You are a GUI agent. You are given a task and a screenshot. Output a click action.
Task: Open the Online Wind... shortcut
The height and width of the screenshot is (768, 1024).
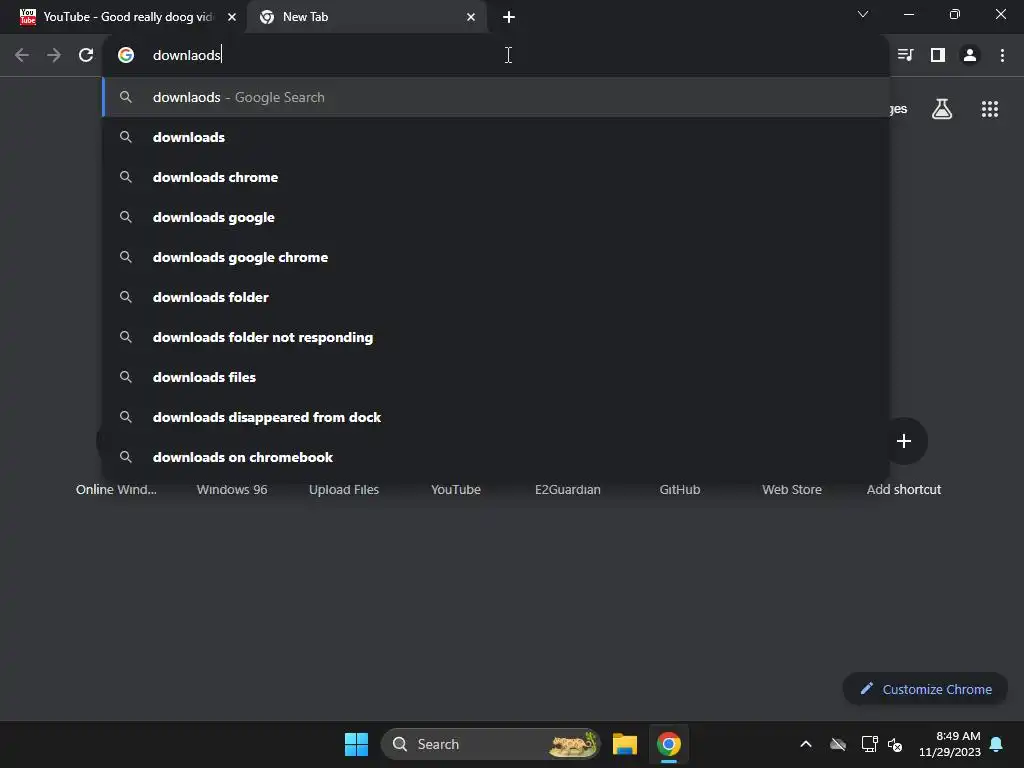point(116,490)
